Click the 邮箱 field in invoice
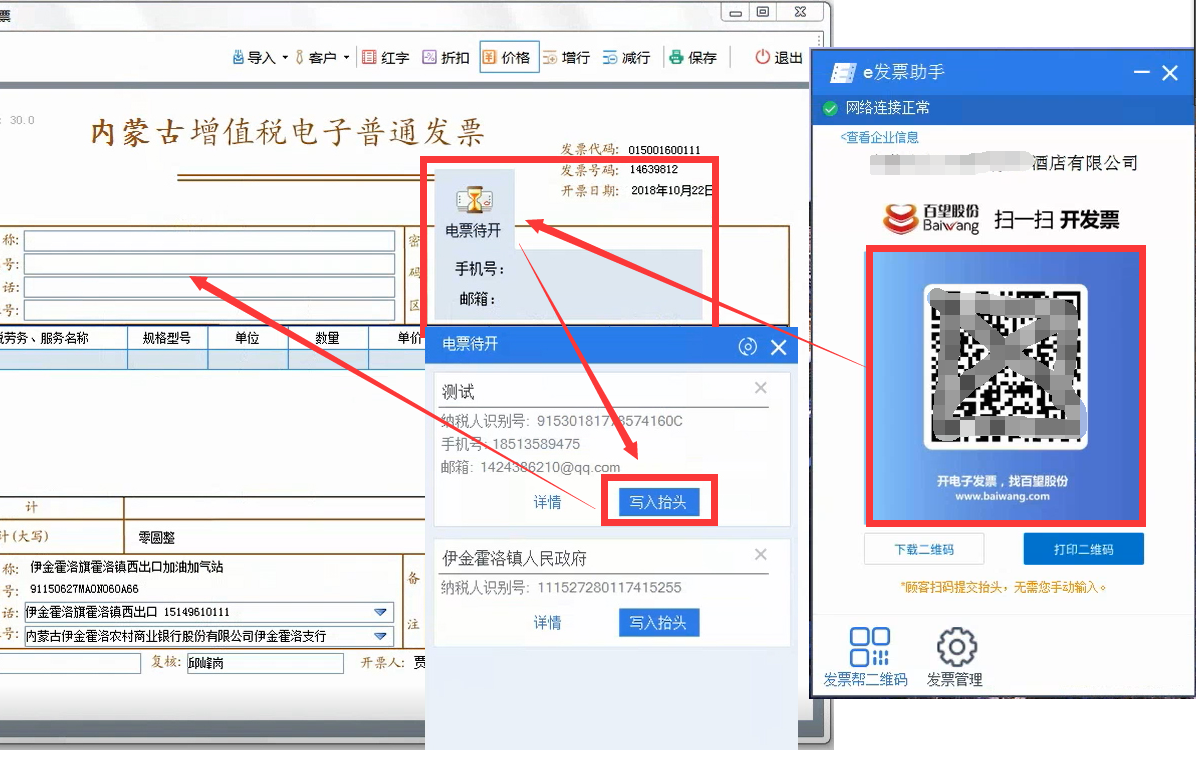The height and width of the screenshot is (763, 1196). pos(603,299)
